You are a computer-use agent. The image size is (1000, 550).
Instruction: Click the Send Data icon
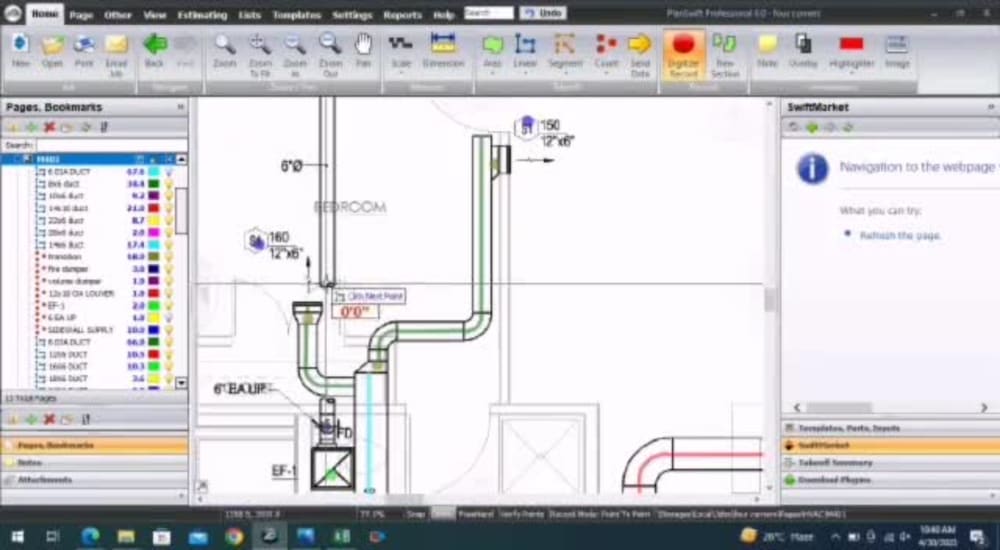639,45
